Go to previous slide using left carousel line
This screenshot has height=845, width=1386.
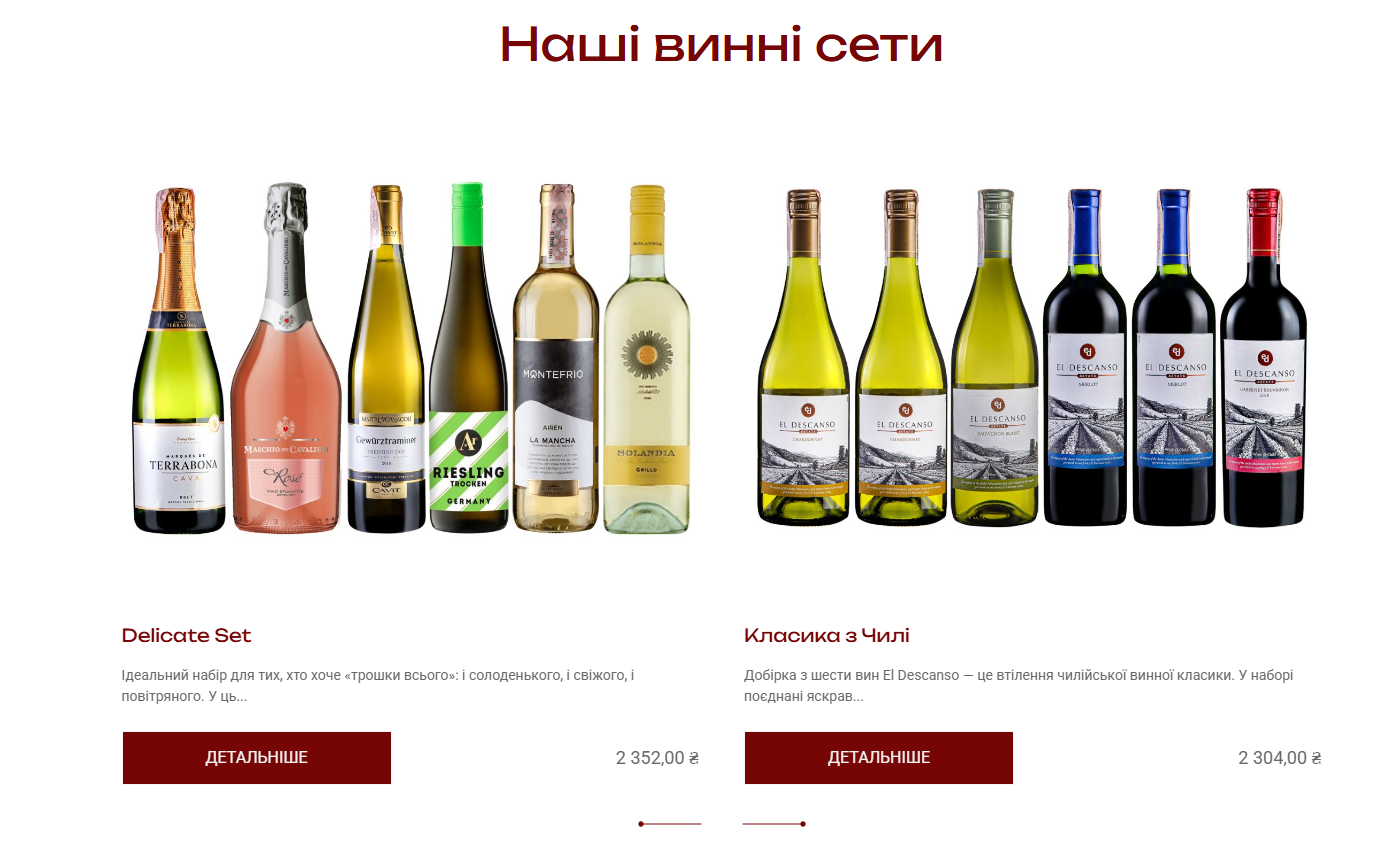tap(670, 824)
